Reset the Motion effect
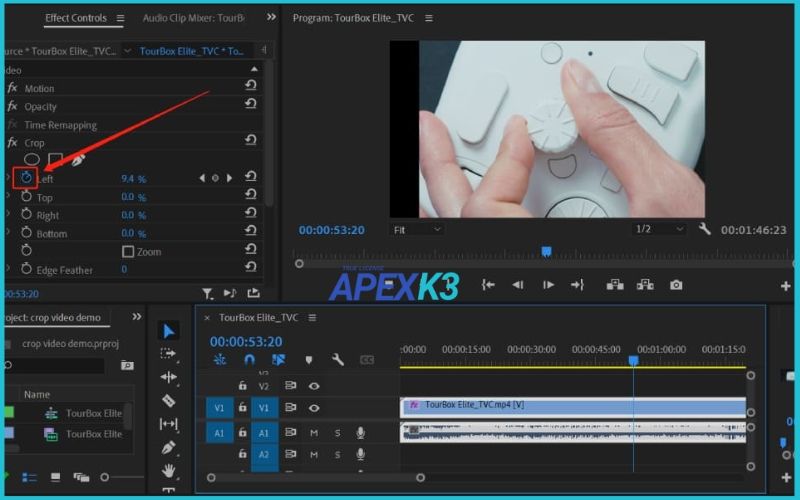 coord(251,85)
